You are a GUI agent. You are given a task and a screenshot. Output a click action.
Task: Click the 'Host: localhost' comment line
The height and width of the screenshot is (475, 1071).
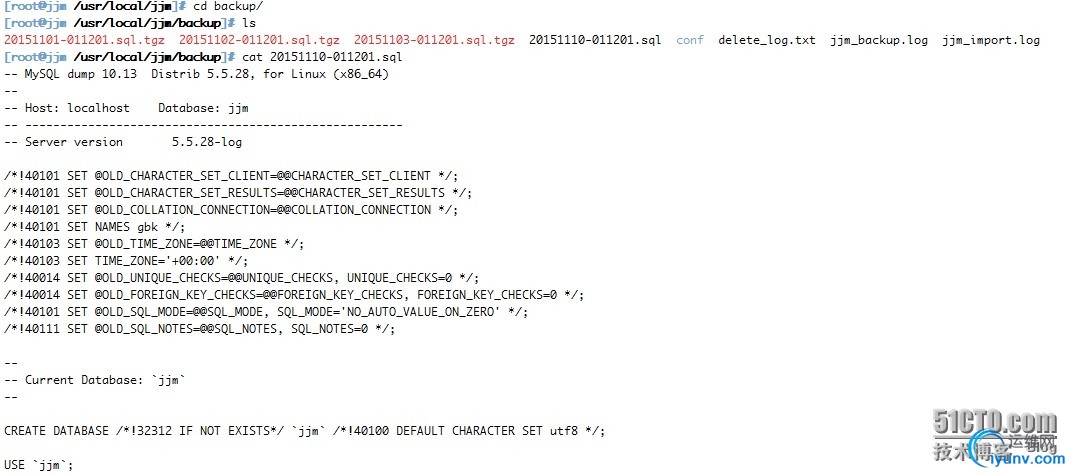tap(95, 108)
